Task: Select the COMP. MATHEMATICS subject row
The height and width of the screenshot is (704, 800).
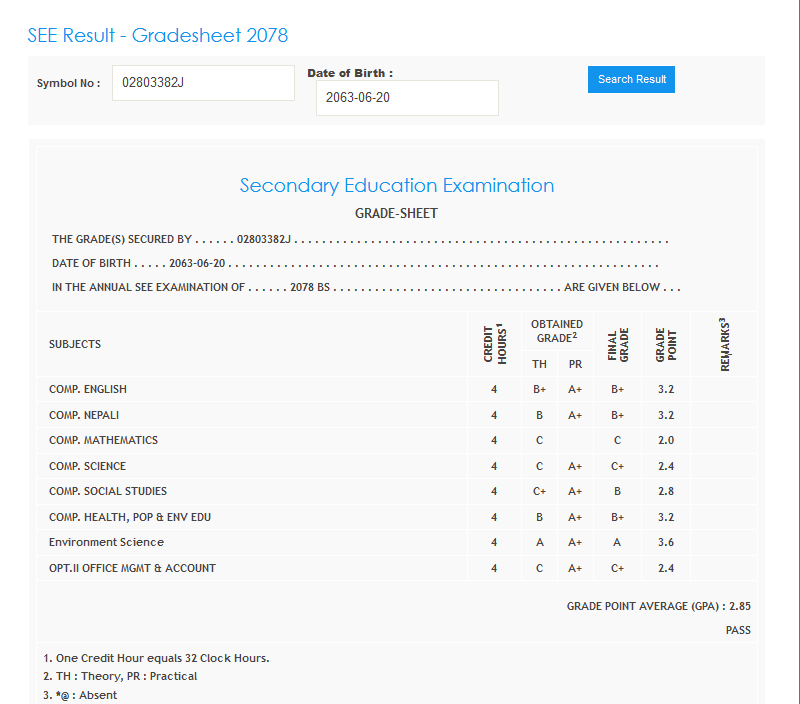Action: point(103,440)
